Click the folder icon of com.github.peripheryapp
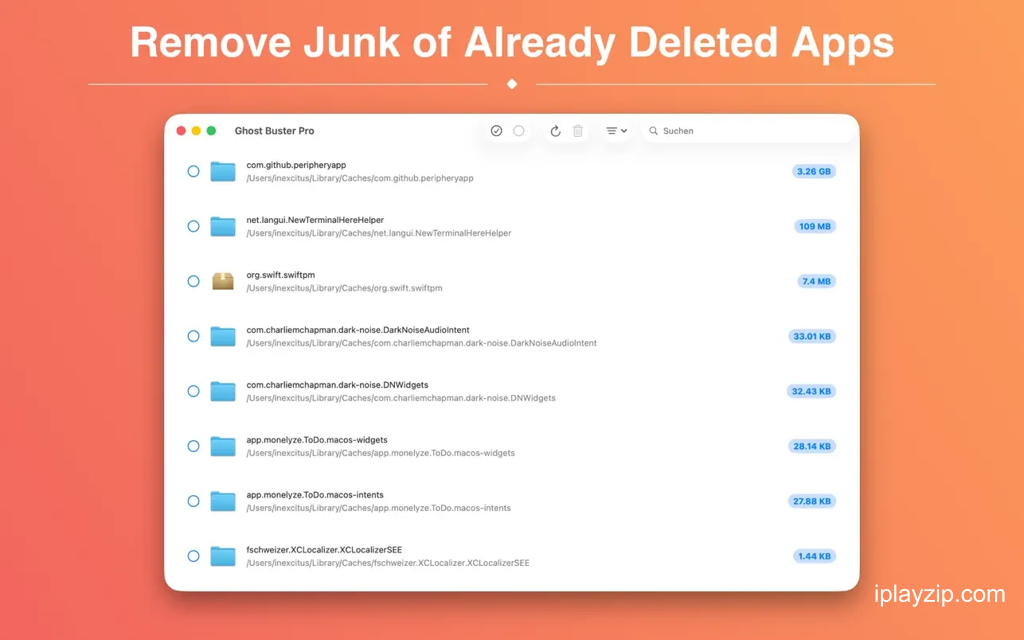This screenshot has width=1024, height=640. (223, 171)
